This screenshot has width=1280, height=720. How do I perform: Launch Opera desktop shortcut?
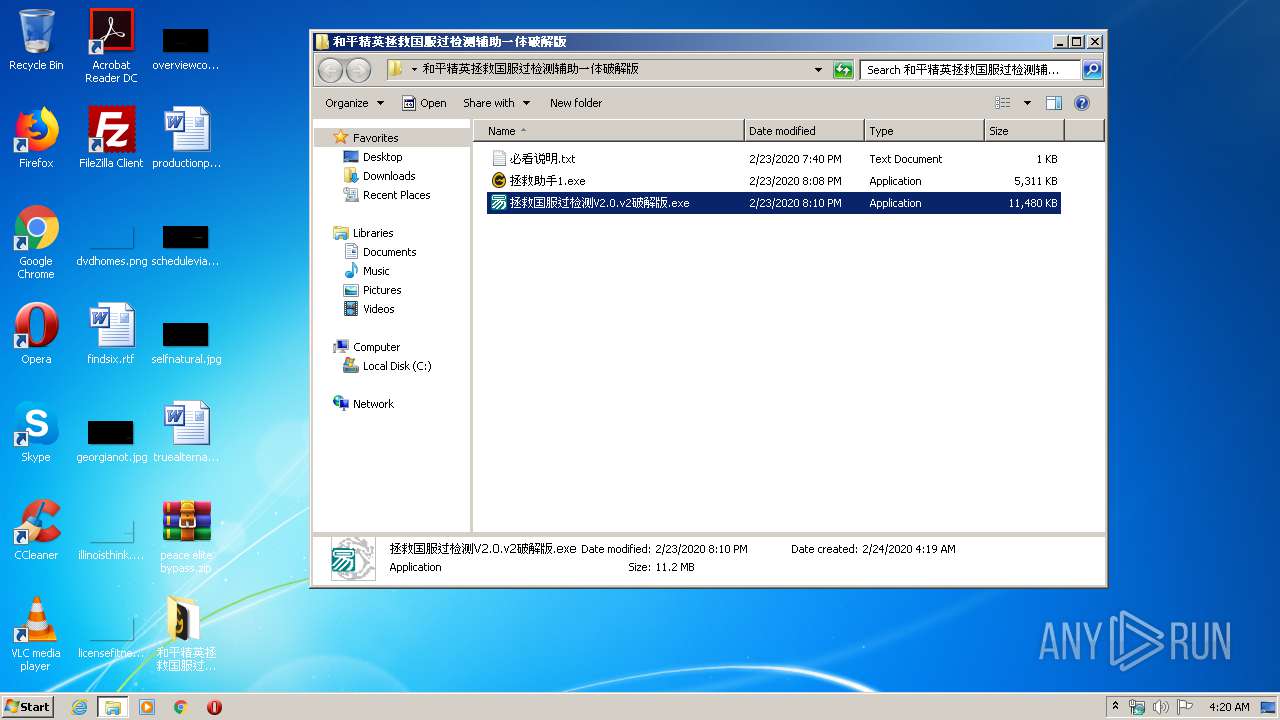(36, 334)
